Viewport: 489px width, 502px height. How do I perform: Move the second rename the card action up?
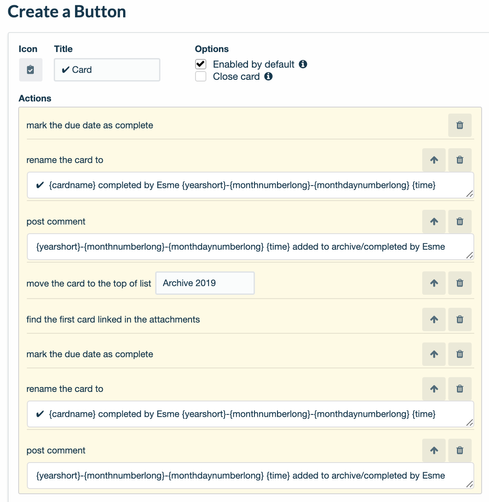(434, 389)
